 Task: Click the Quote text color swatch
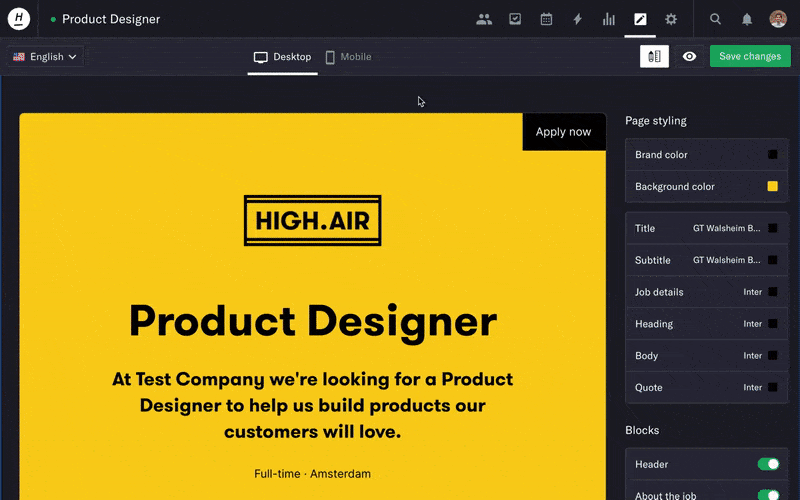772,387
